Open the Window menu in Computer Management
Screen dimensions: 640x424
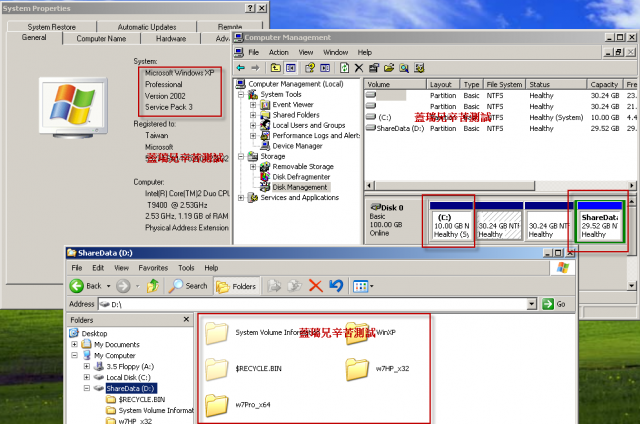(x=336, y=52)
